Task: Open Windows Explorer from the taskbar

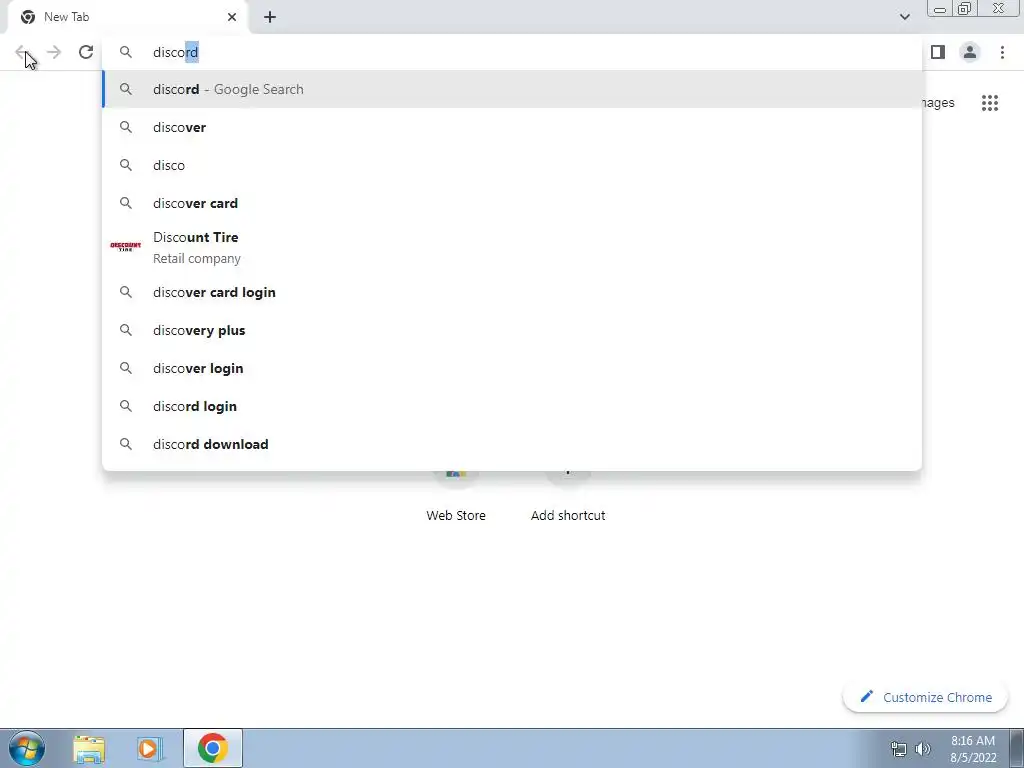Action: point(89,748)
